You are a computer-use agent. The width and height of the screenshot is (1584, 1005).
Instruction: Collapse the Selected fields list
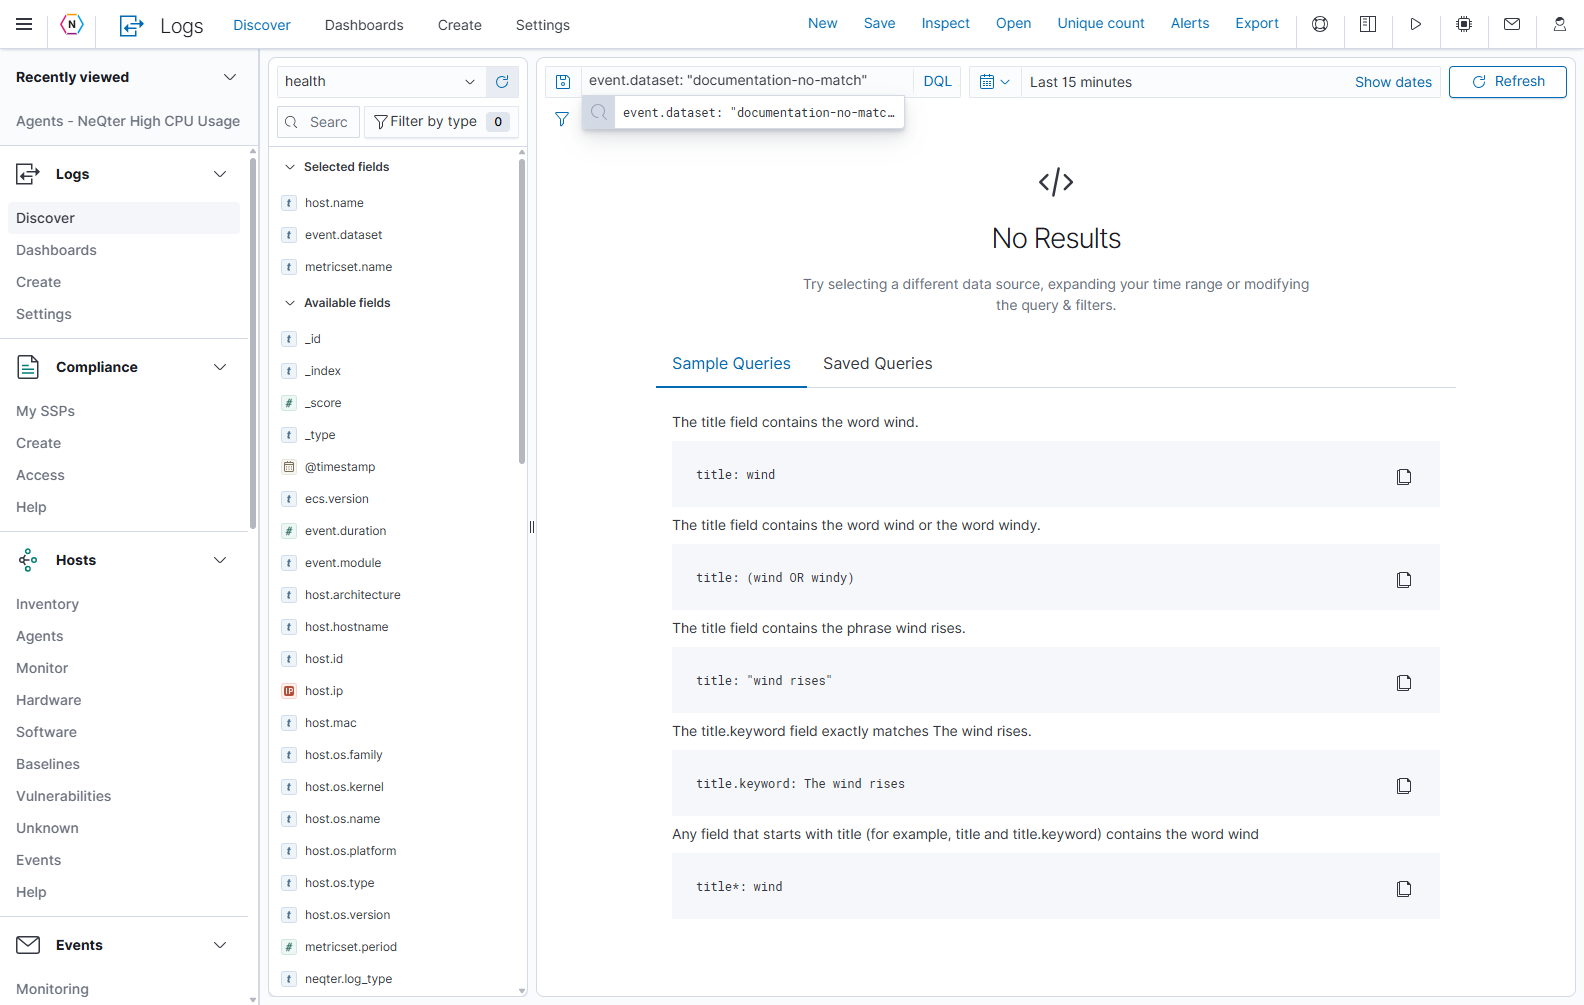pos(290,167)
